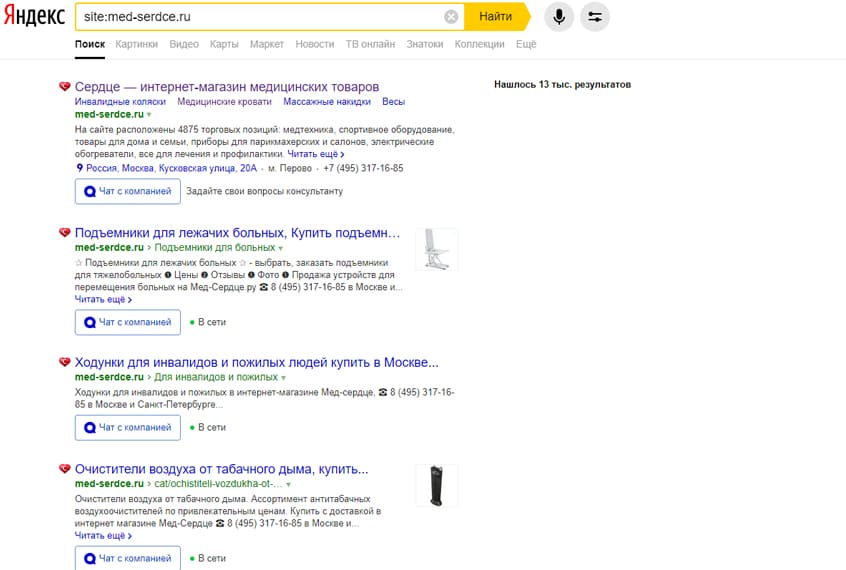Open result Подъемники для лежачих больных
This screenshot has height=570, width=846.
point(237,233)
